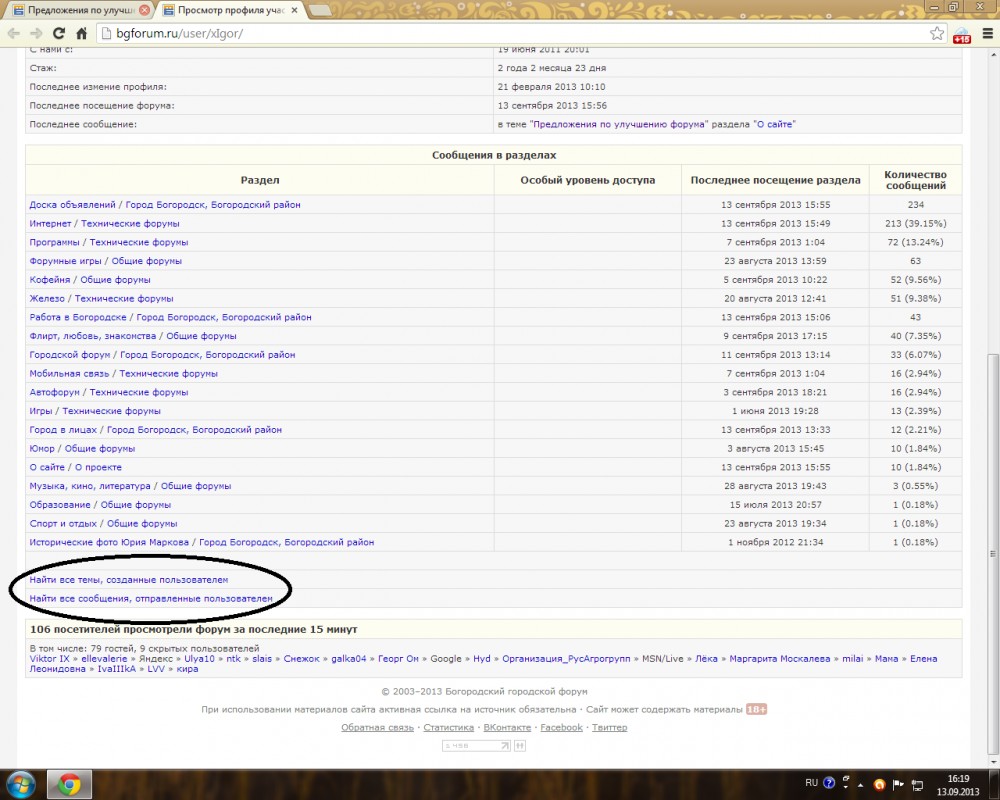1000x800 pixels.
Task: Click the address bar showing bgforum.ru/user/xIgor/
Action: [x=500, y=33]
